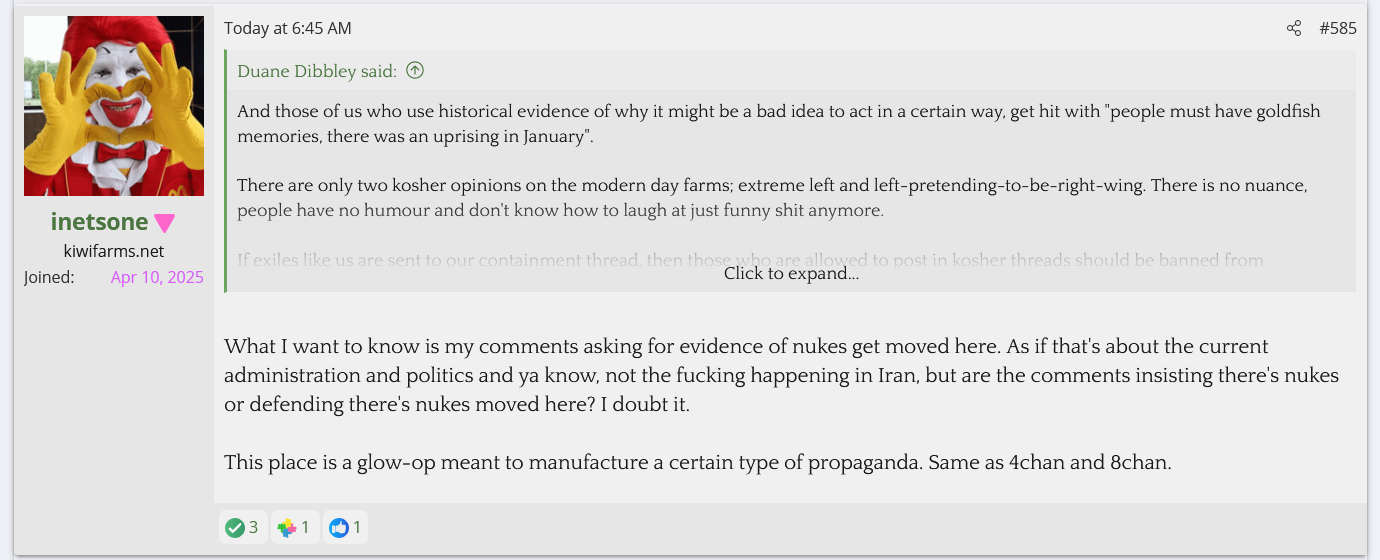The width and height of the screenshot is (1380, 560).
Task: Click the blue thumbs-up reaction icon
Action: pos(339,527)
